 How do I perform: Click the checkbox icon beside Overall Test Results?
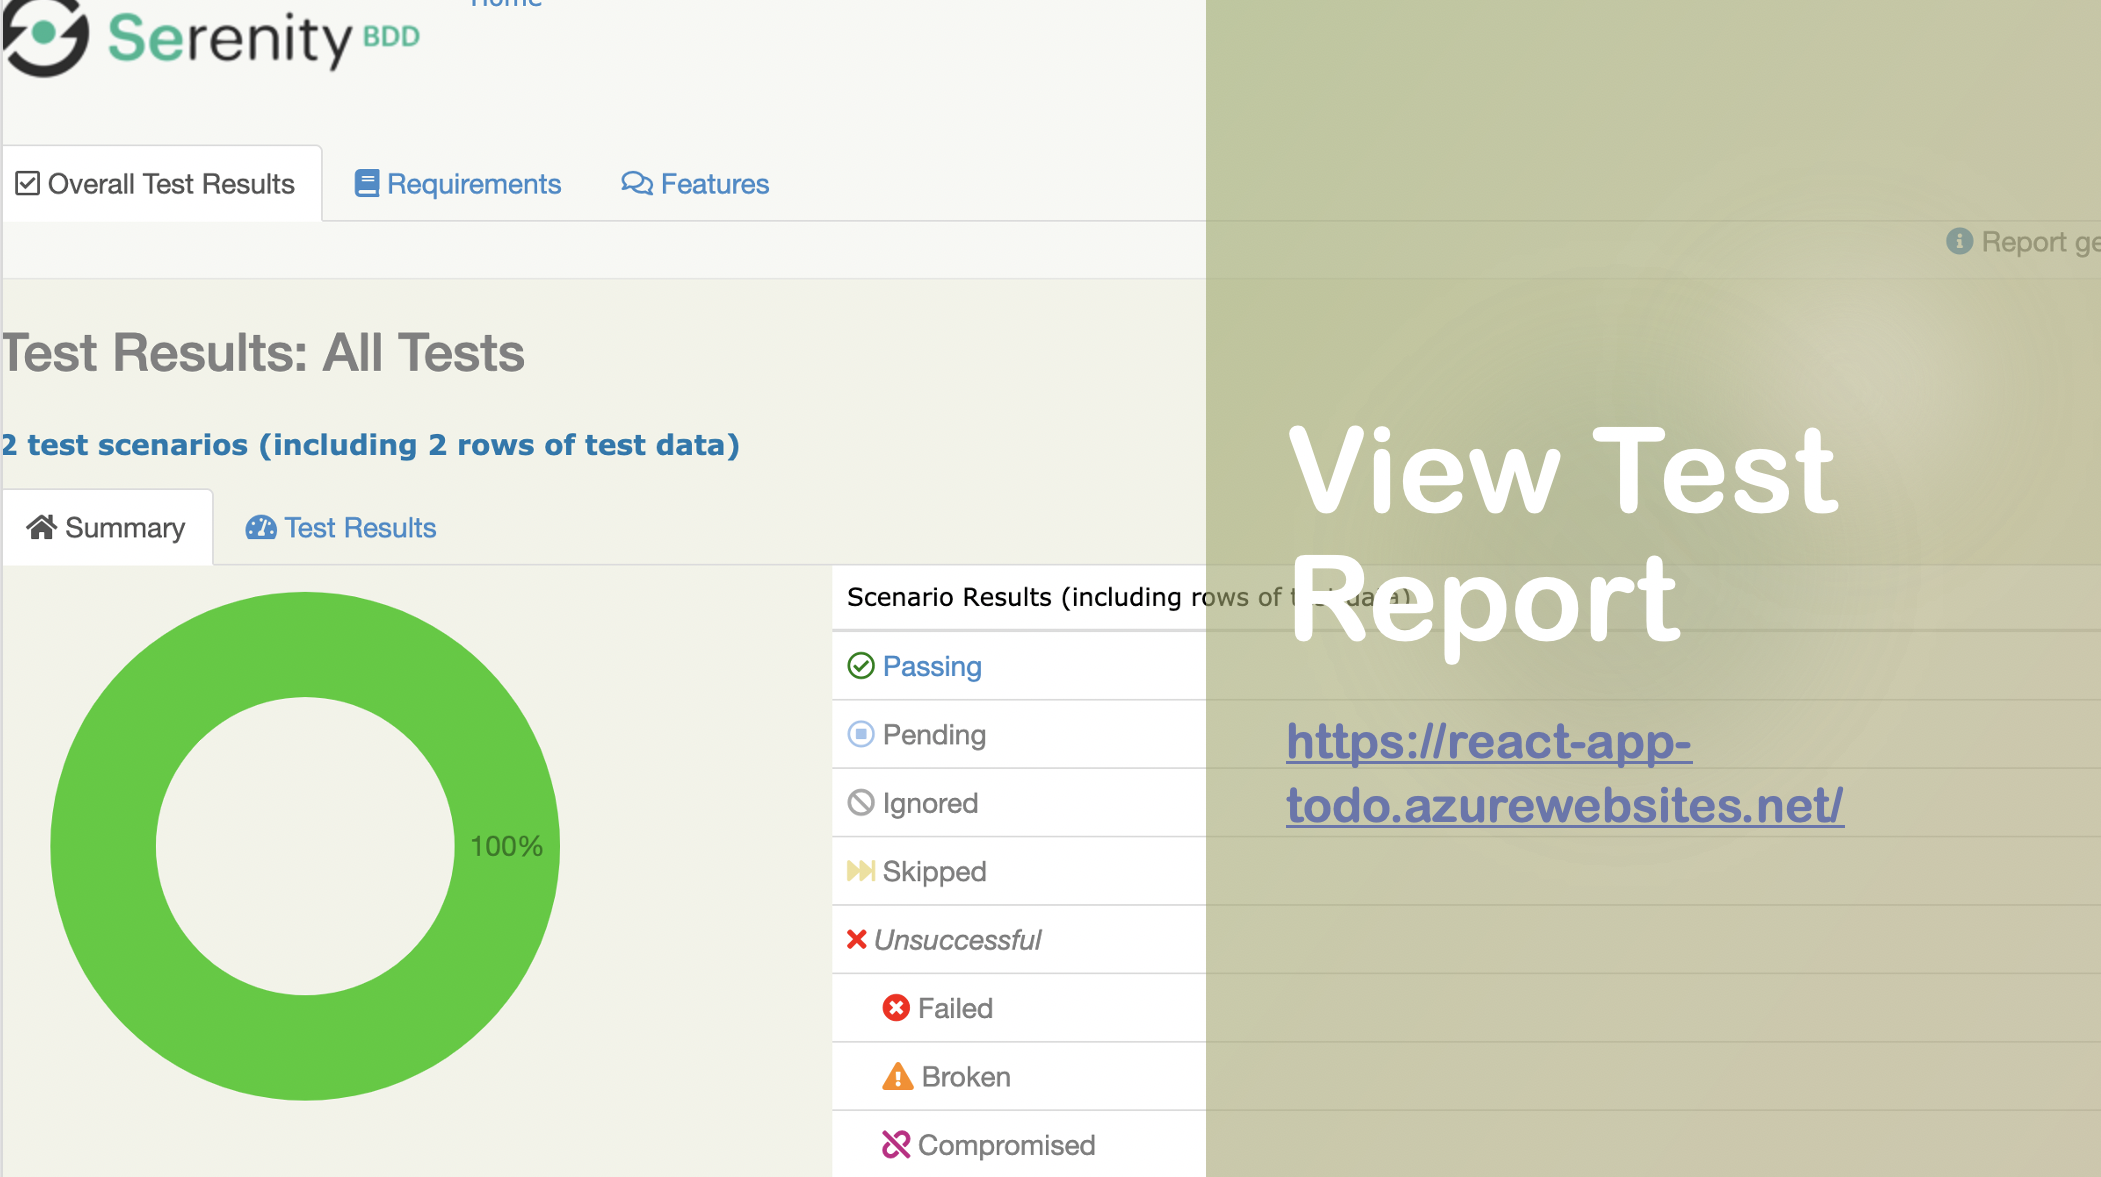click(x=28, y=184)
